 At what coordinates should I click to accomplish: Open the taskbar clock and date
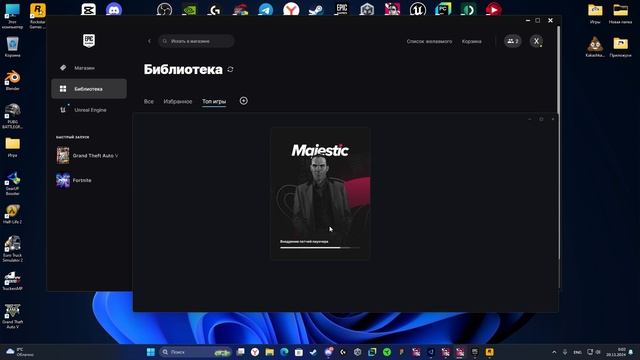pos(616,352)
